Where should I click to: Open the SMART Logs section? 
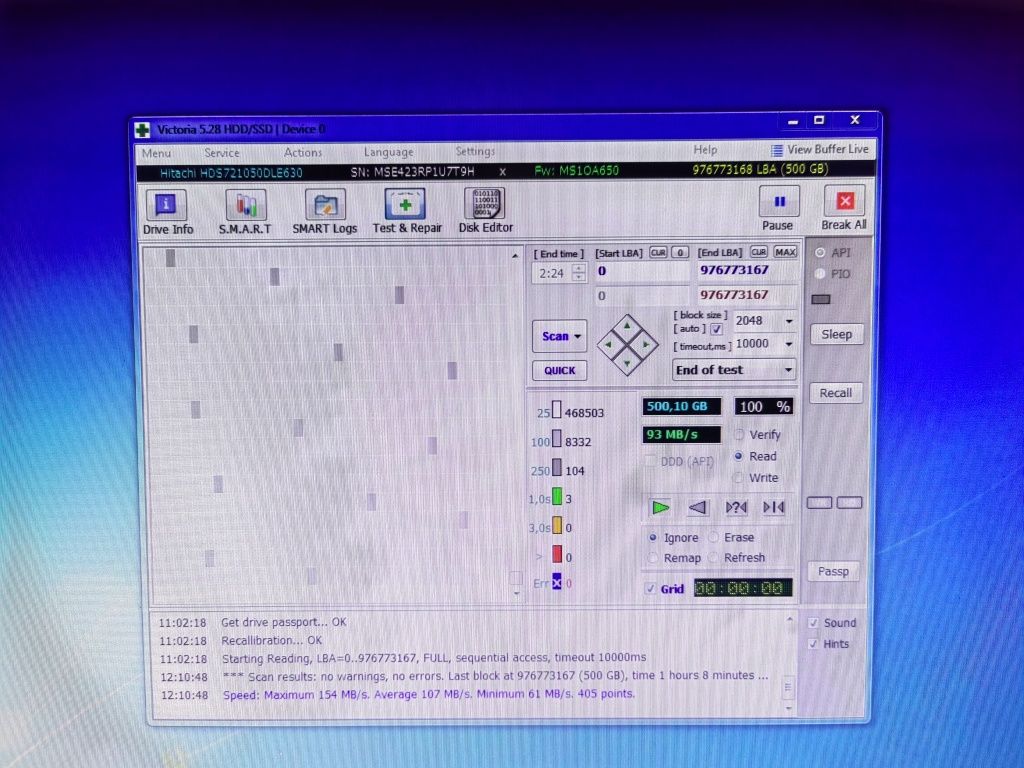325,212
